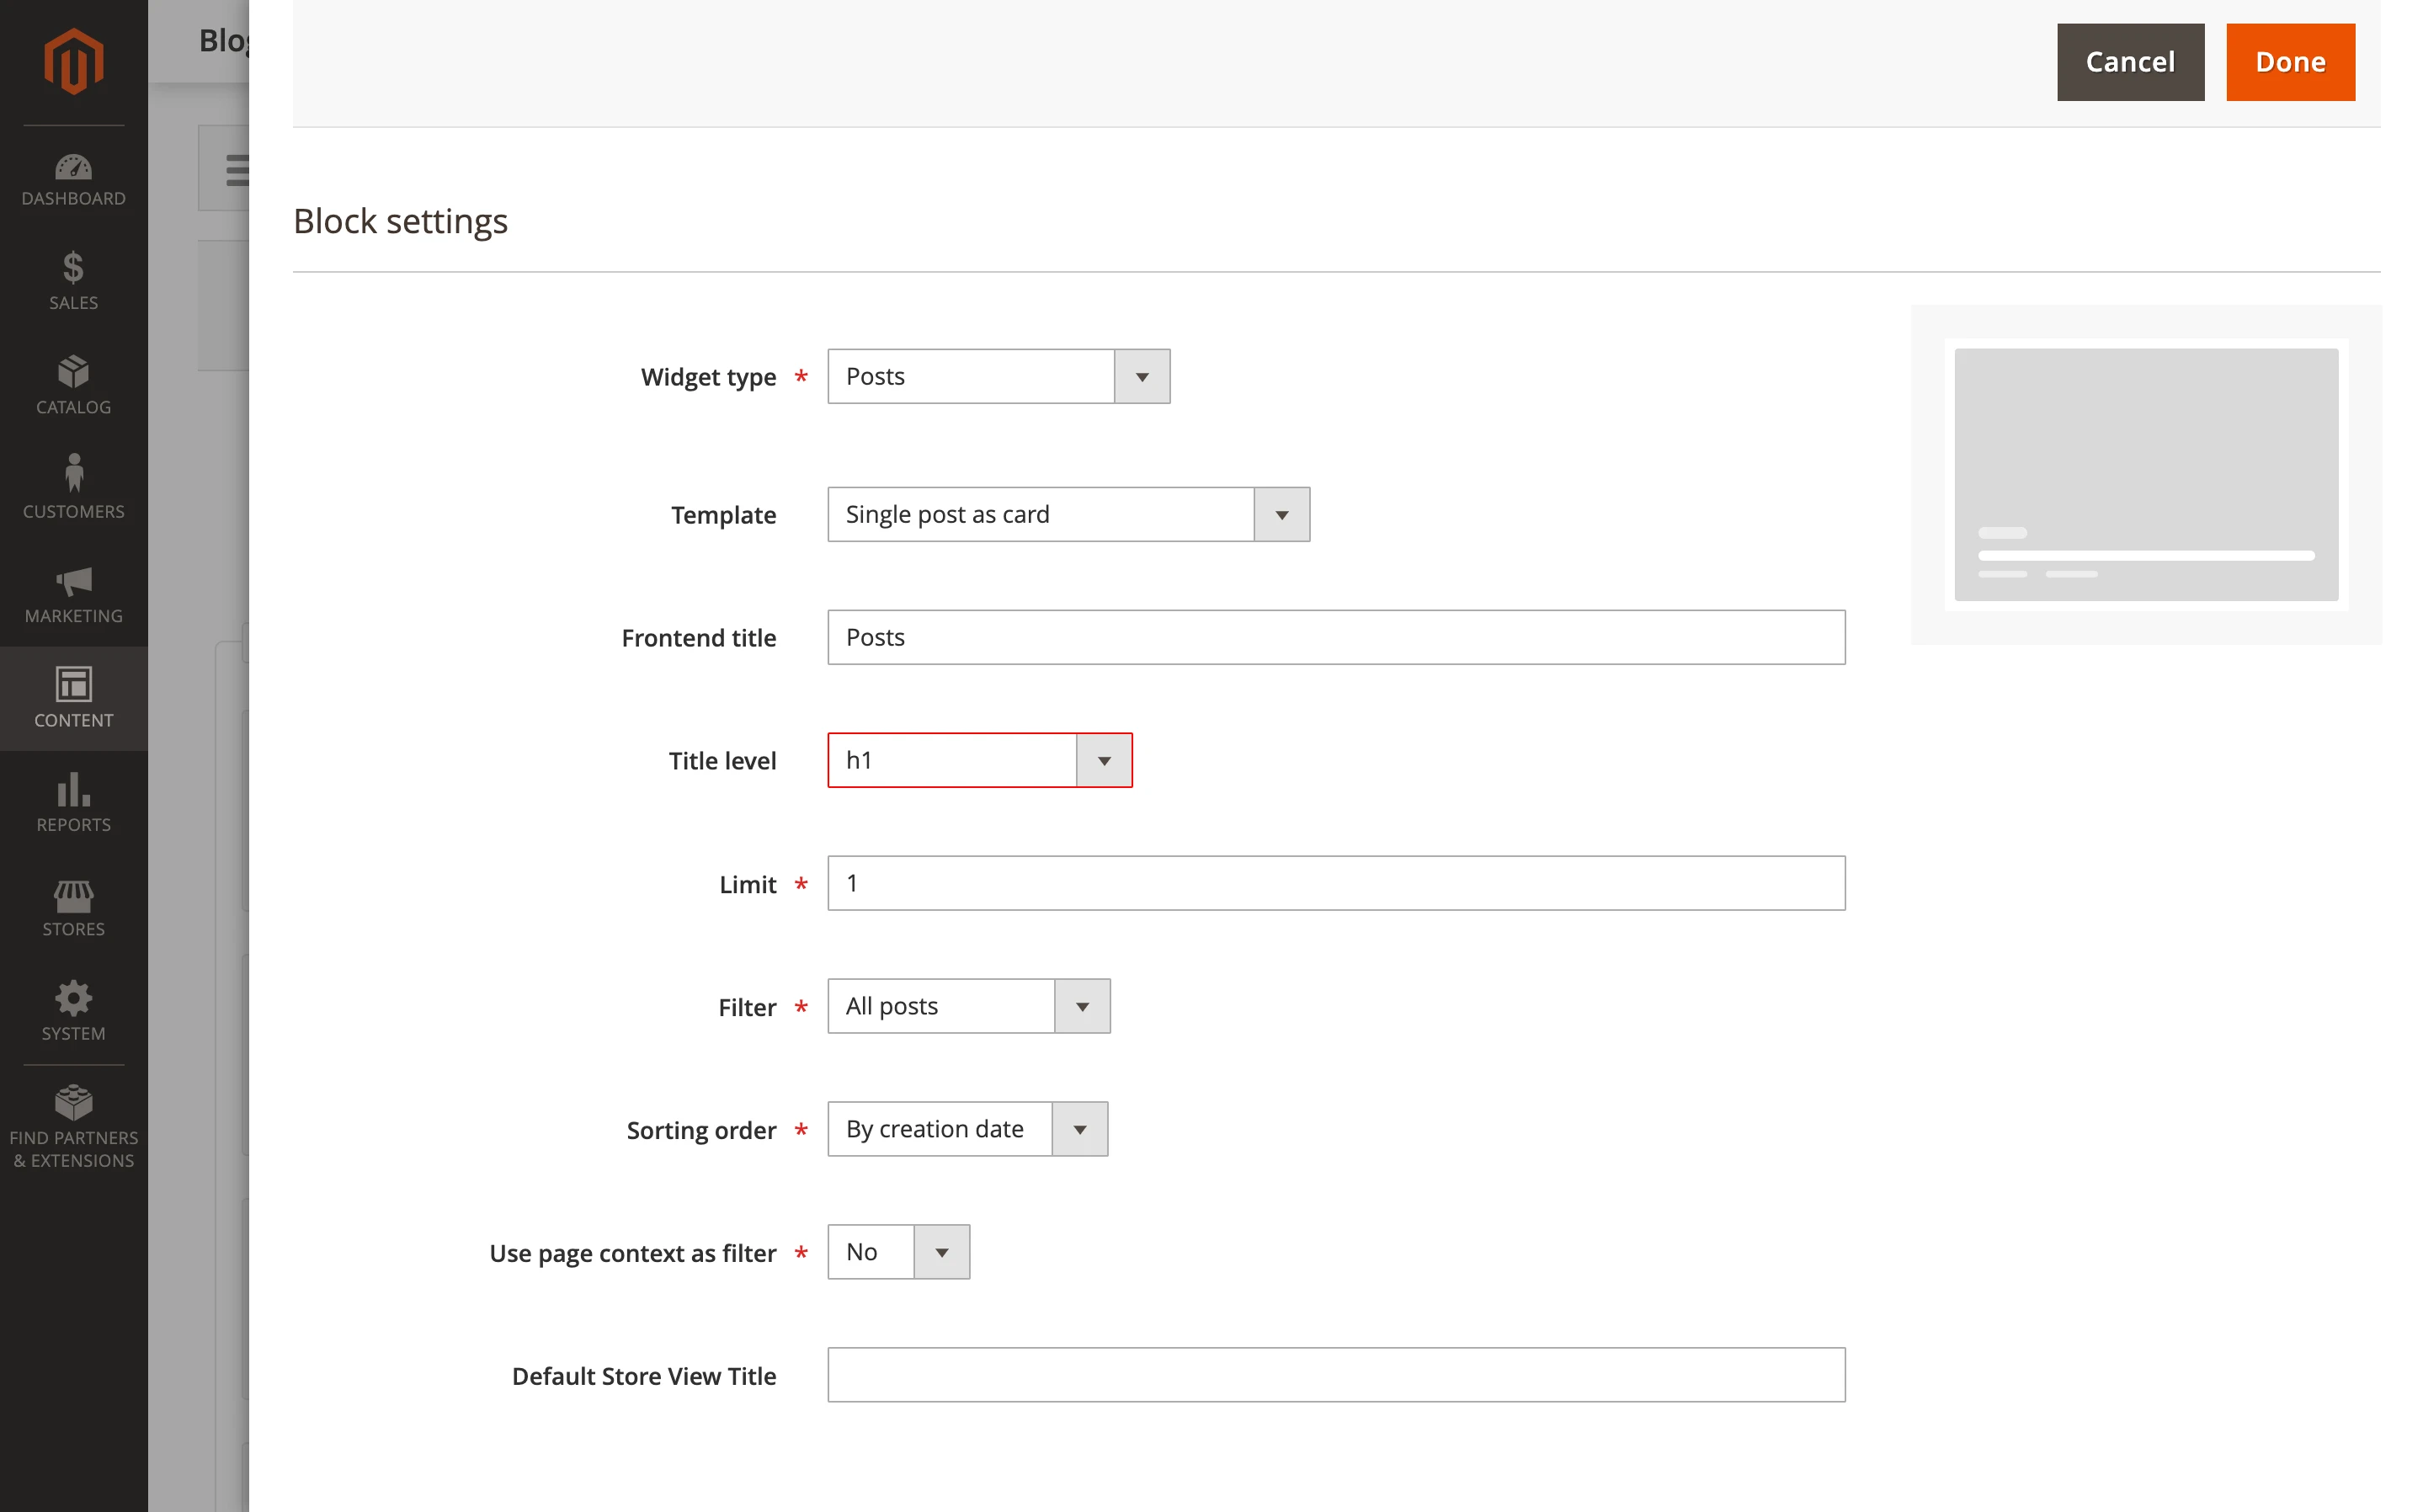The width and height of the screenshot is (2423, 1512).
Task: Expand the Template dropdown showing Single post as card
Action: tap(1281, 514)
